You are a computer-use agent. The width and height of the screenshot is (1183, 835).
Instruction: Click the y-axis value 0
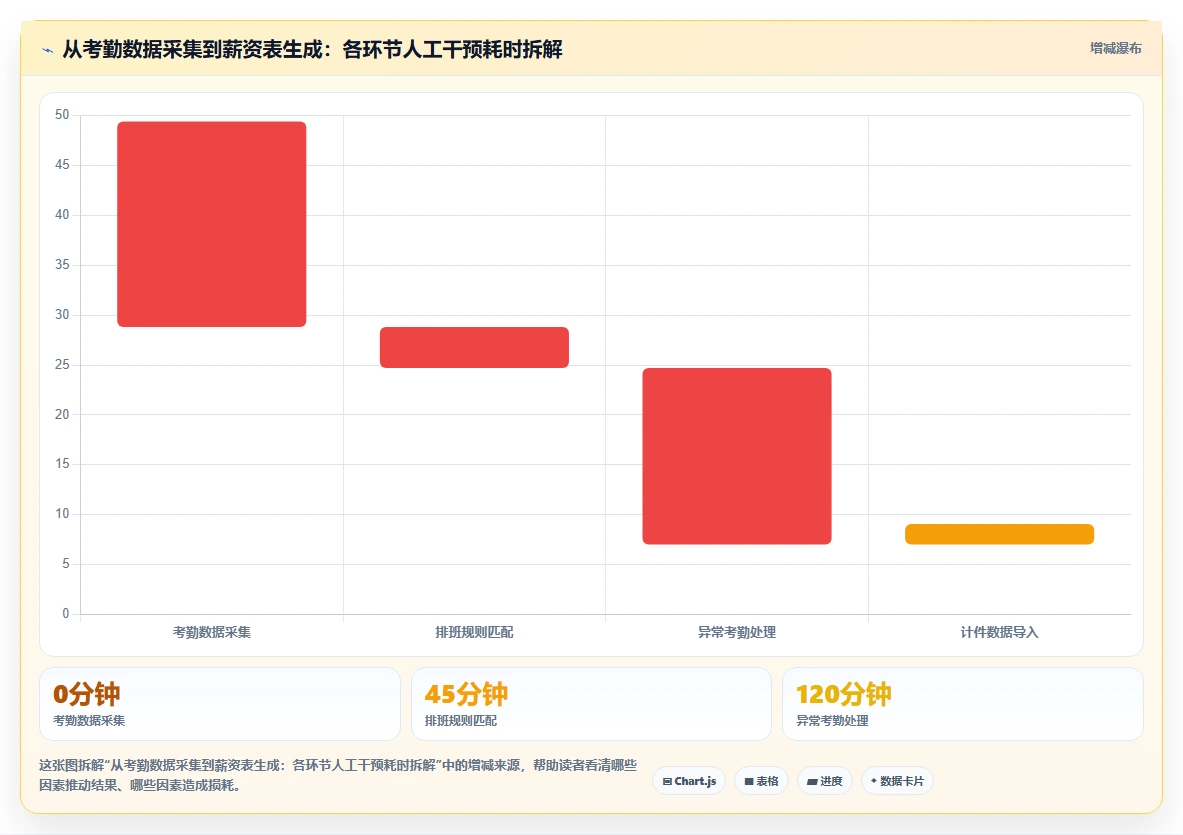tap(66, 613)
